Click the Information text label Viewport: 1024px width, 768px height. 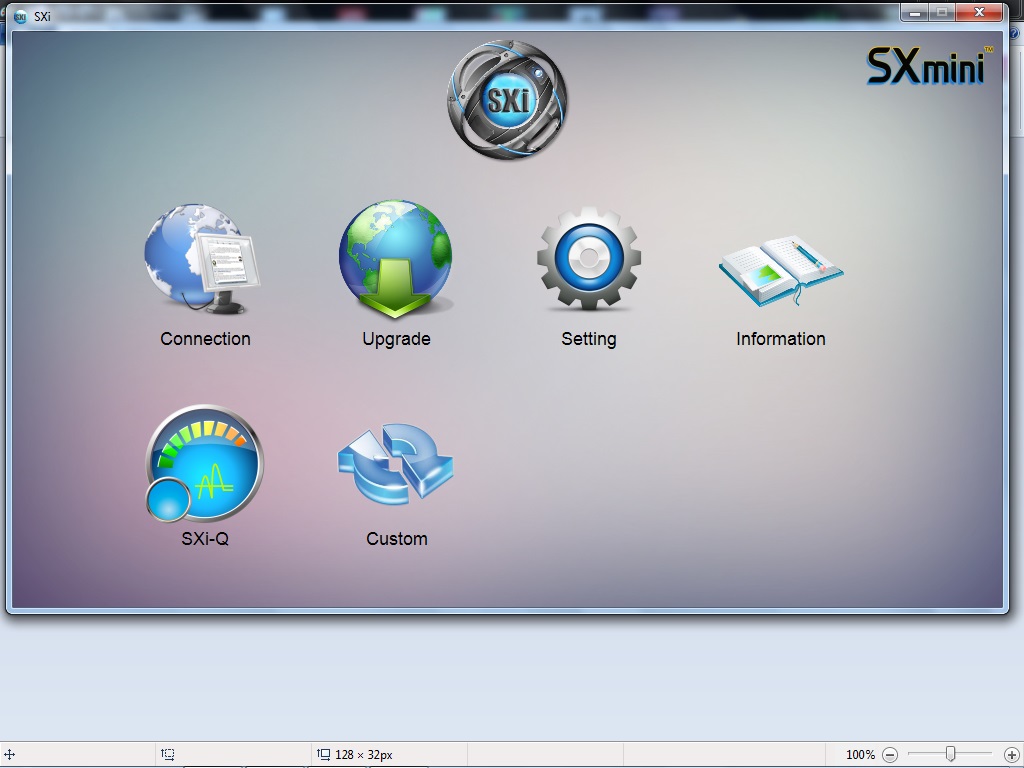pyautogui.click(x=780, y=339)
